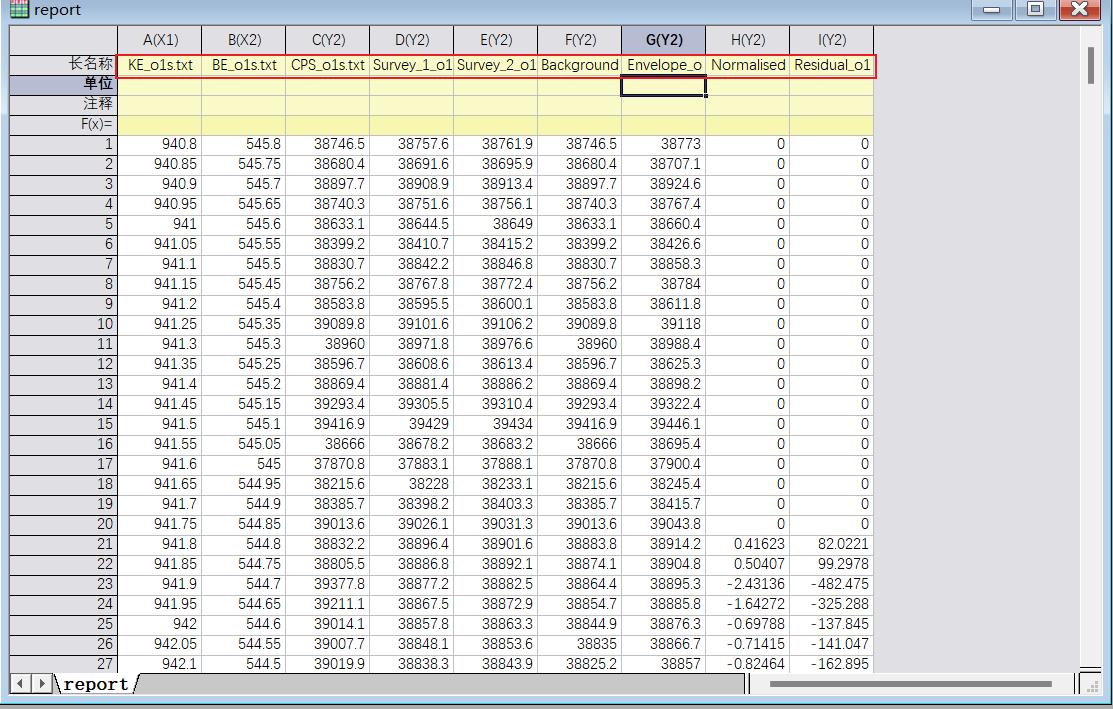Select column header C(Y2)
The height and width of the screenshot is (709, 1113).
click(327, 40)
